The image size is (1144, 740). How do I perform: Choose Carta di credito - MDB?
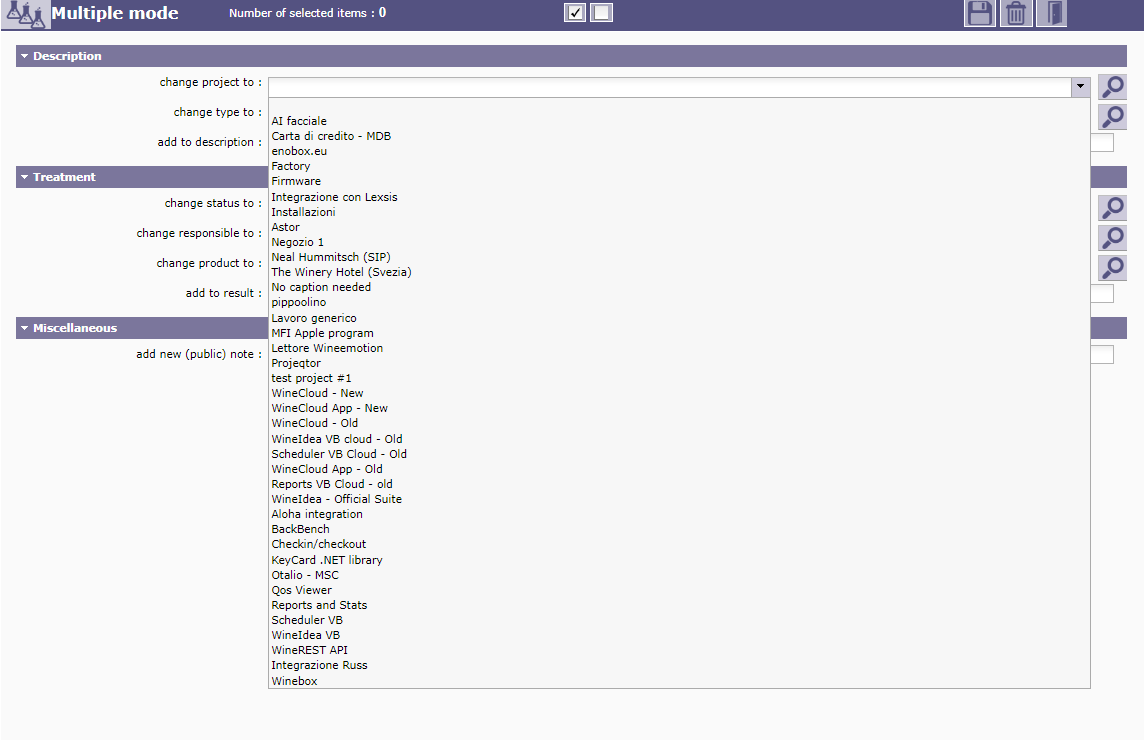click(x=679, y=136)
